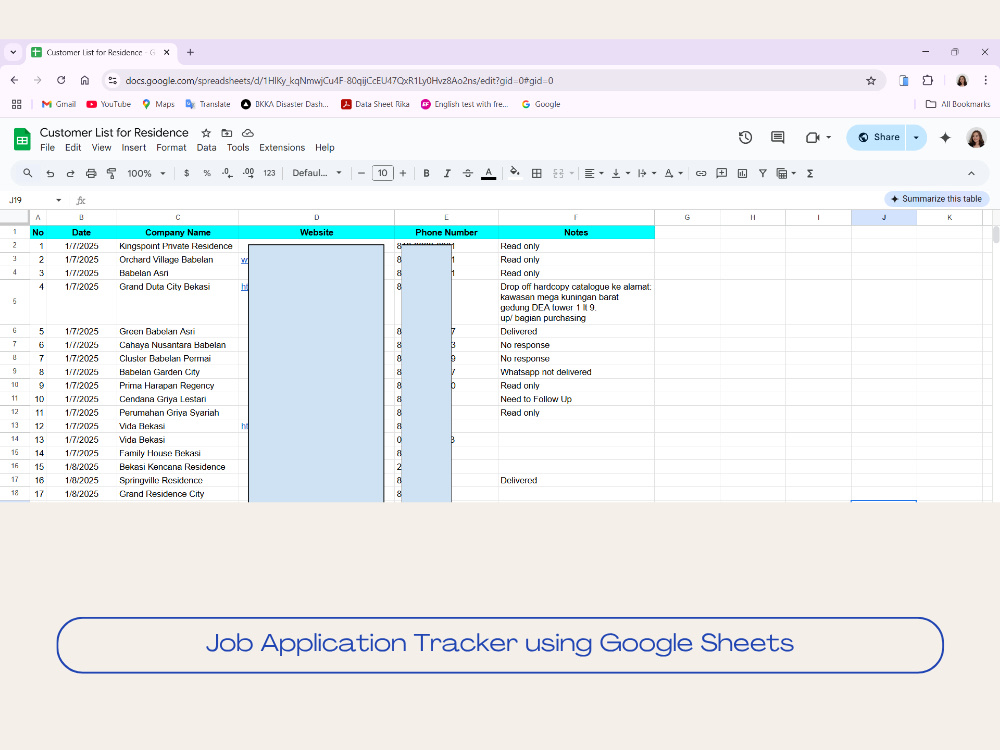Open a new browser tab
Image resolution: width=1000 pixels, height=750 pixels.
point(190,52)
